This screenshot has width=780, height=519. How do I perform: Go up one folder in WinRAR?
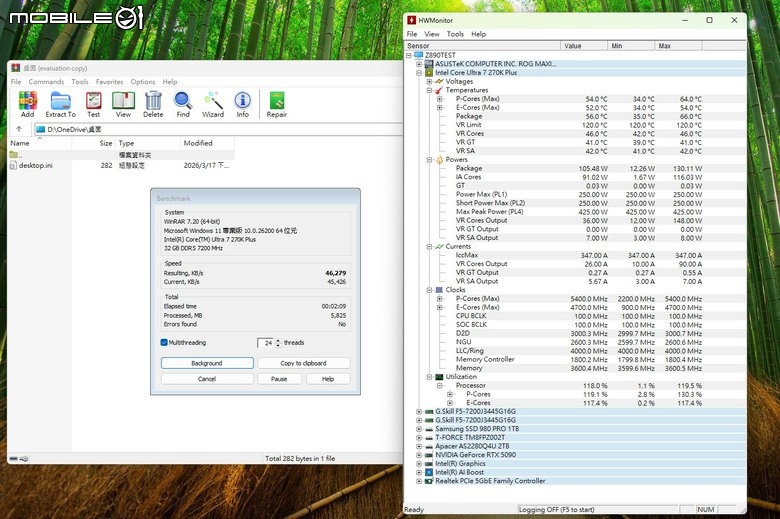(x=19, y=129)
